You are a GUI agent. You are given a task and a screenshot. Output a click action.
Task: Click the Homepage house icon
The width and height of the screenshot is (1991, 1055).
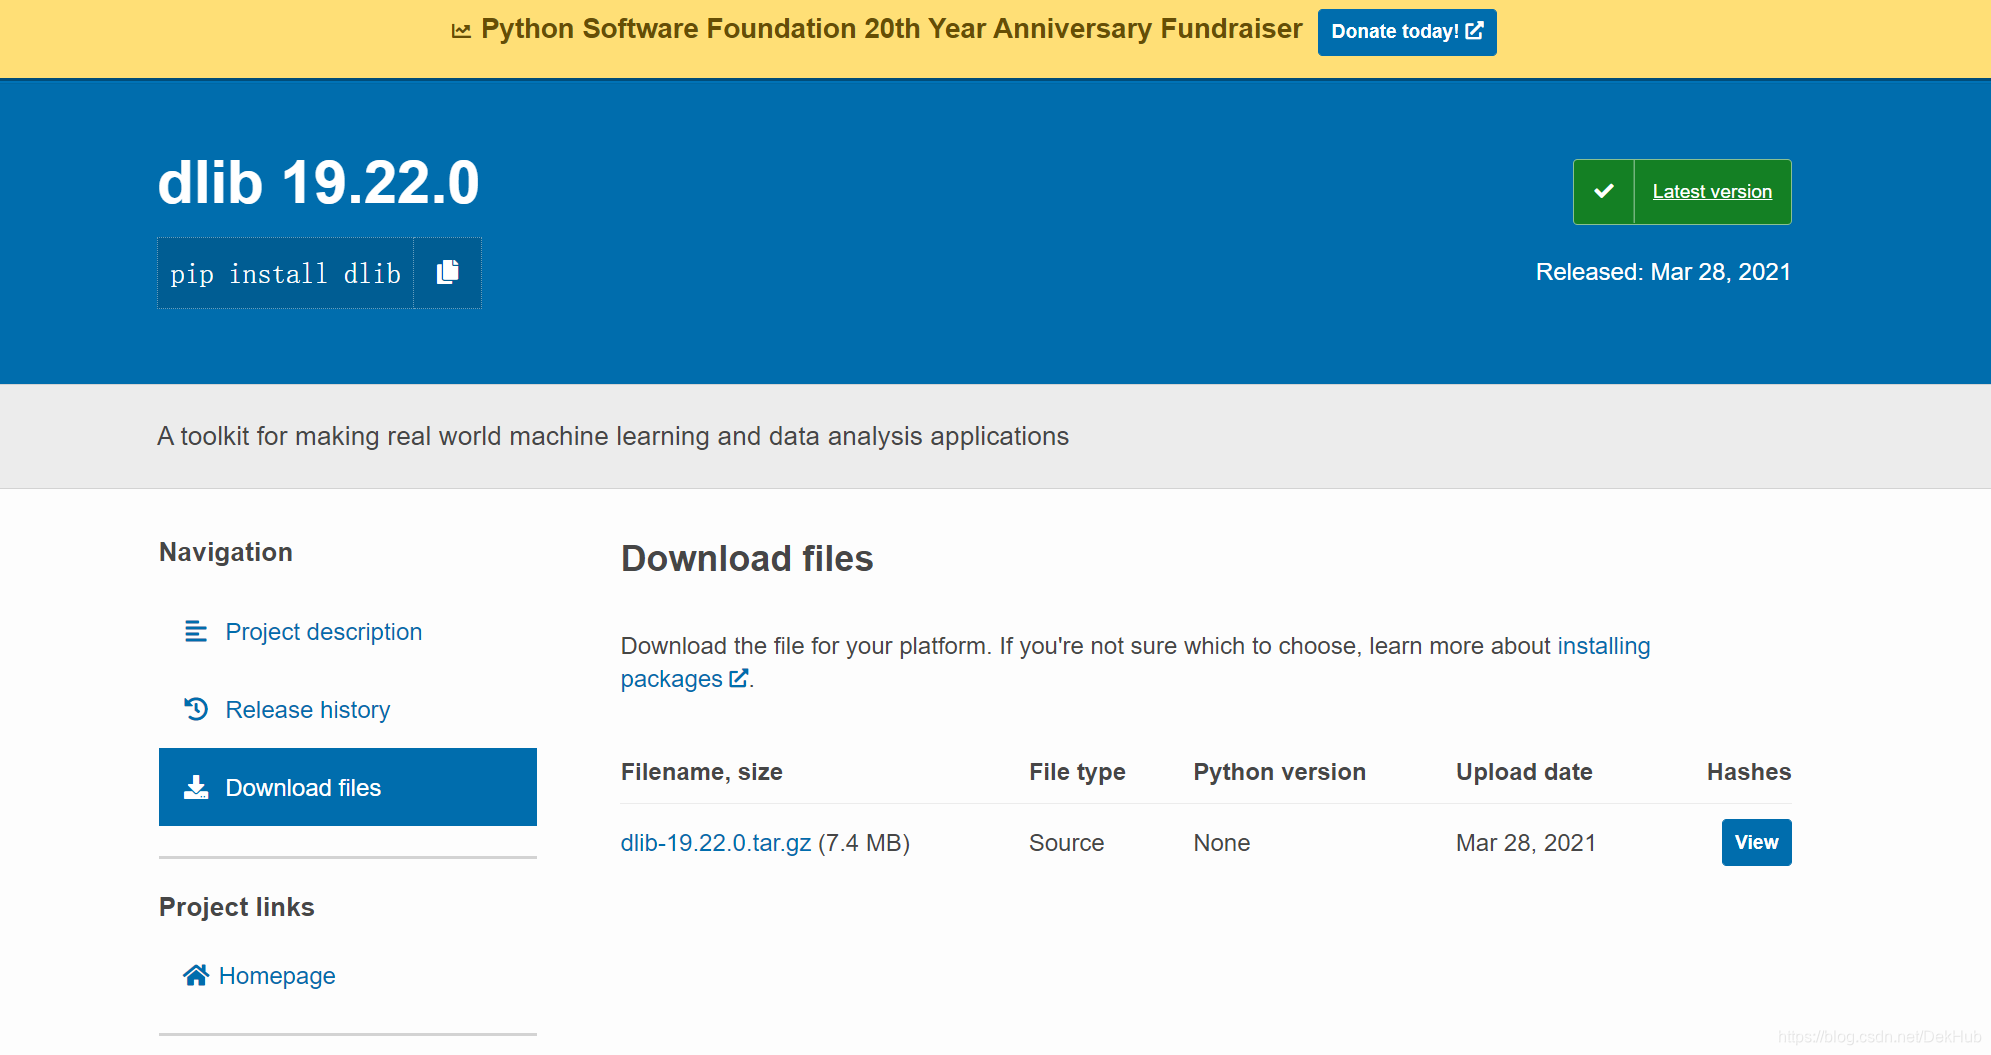(196, 975)
